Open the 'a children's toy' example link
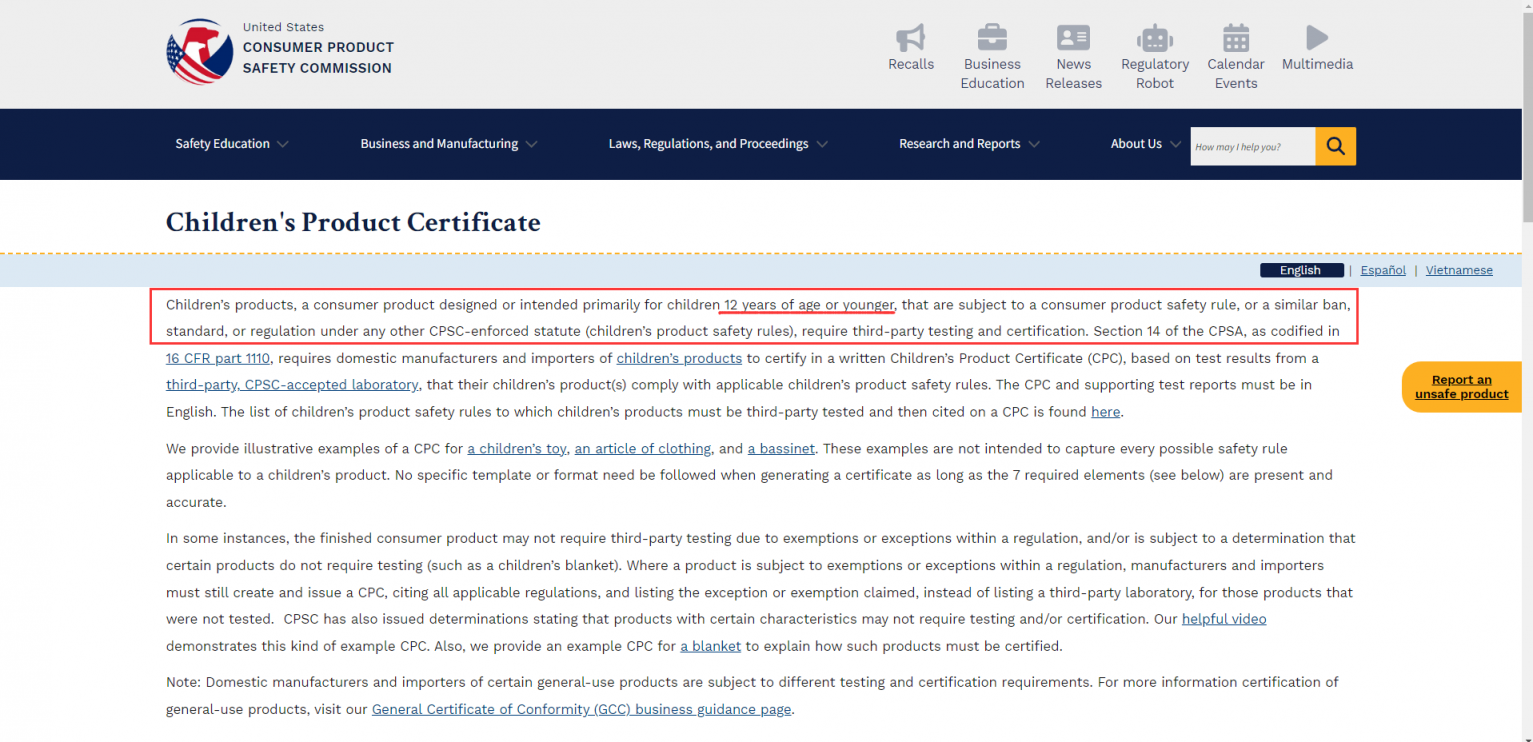Image resolution: width=1533 pixels, height=742 pixels. click(x=517, y=448)
